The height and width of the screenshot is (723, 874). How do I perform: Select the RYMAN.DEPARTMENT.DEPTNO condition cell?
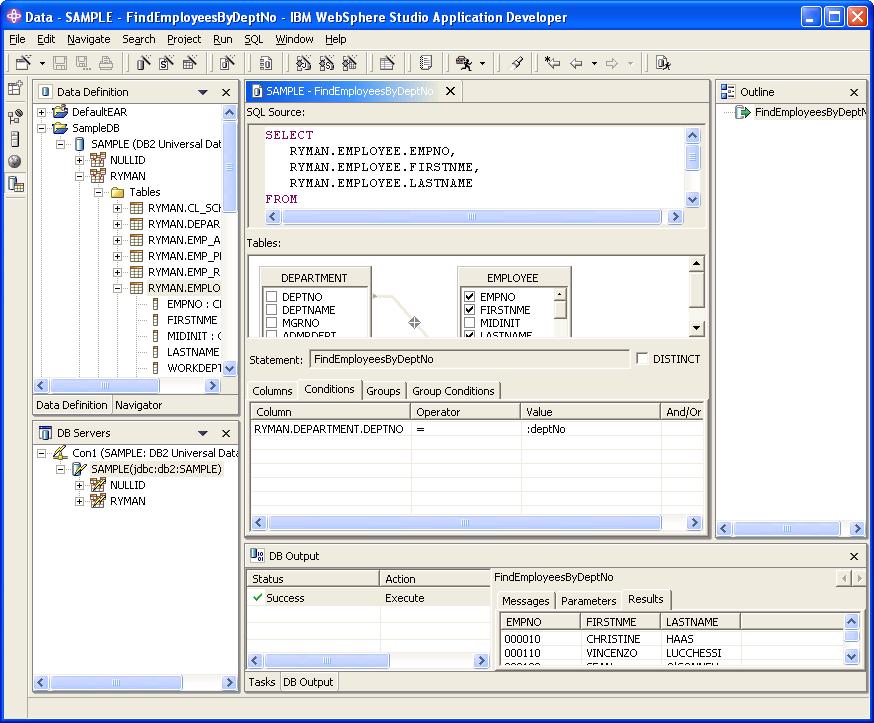331,429
